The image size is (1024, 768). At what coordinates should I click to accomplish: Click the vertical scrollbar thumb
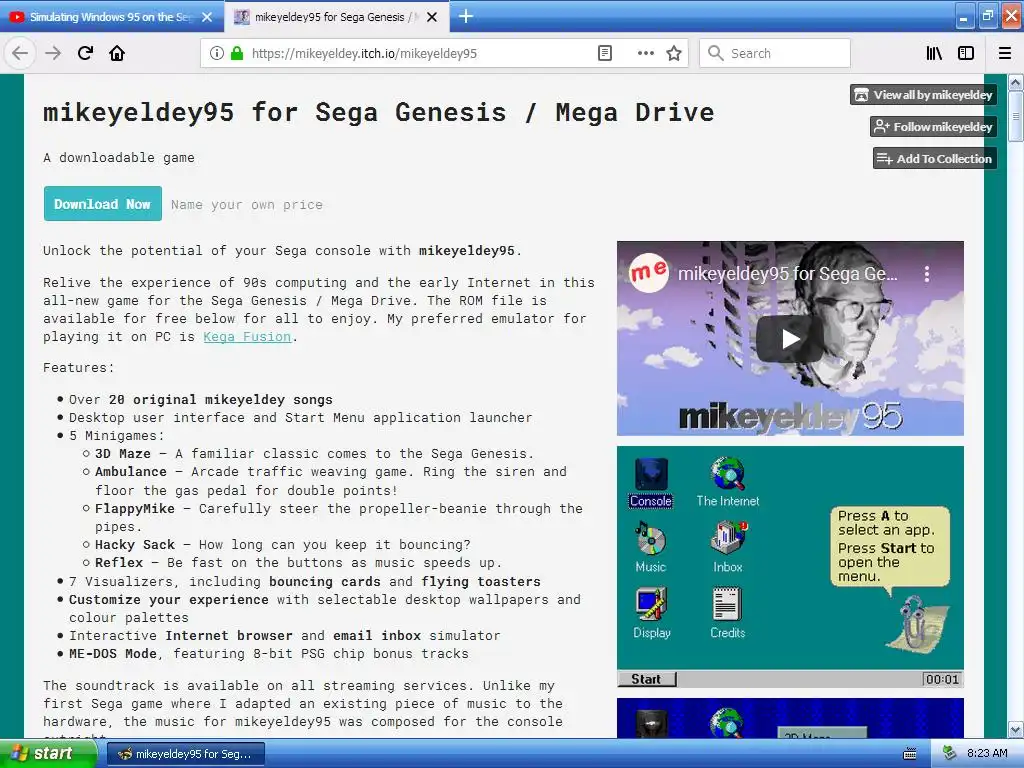point(1016,116)
